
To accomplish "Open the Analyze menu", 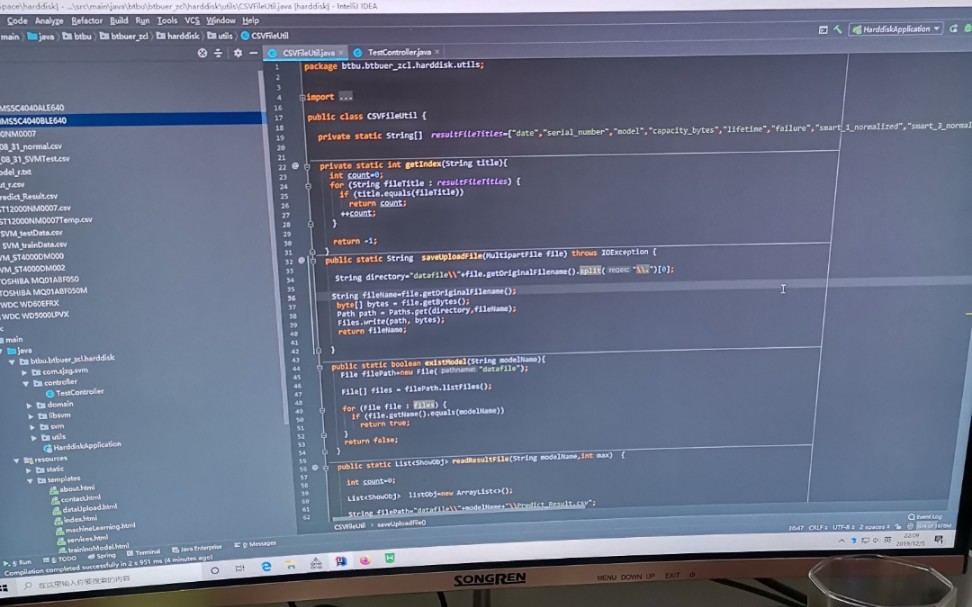I will pos(49,20).
